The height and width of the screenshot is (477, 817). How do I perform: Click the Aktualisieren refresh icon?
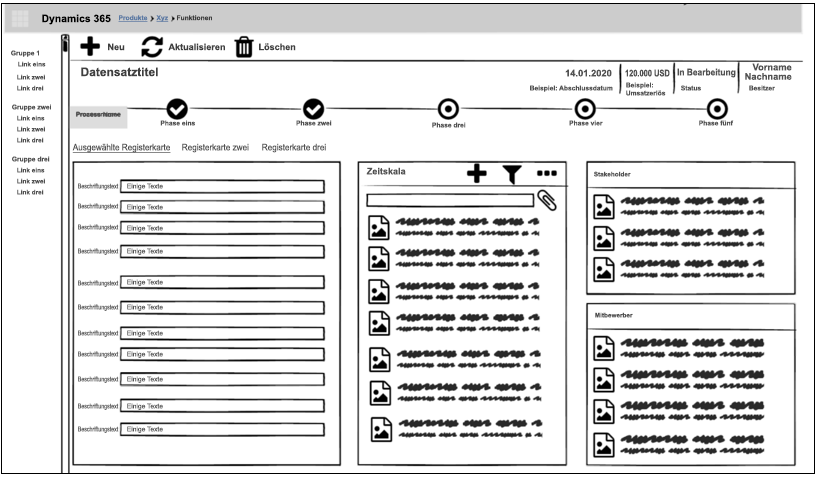click(152, 46)
